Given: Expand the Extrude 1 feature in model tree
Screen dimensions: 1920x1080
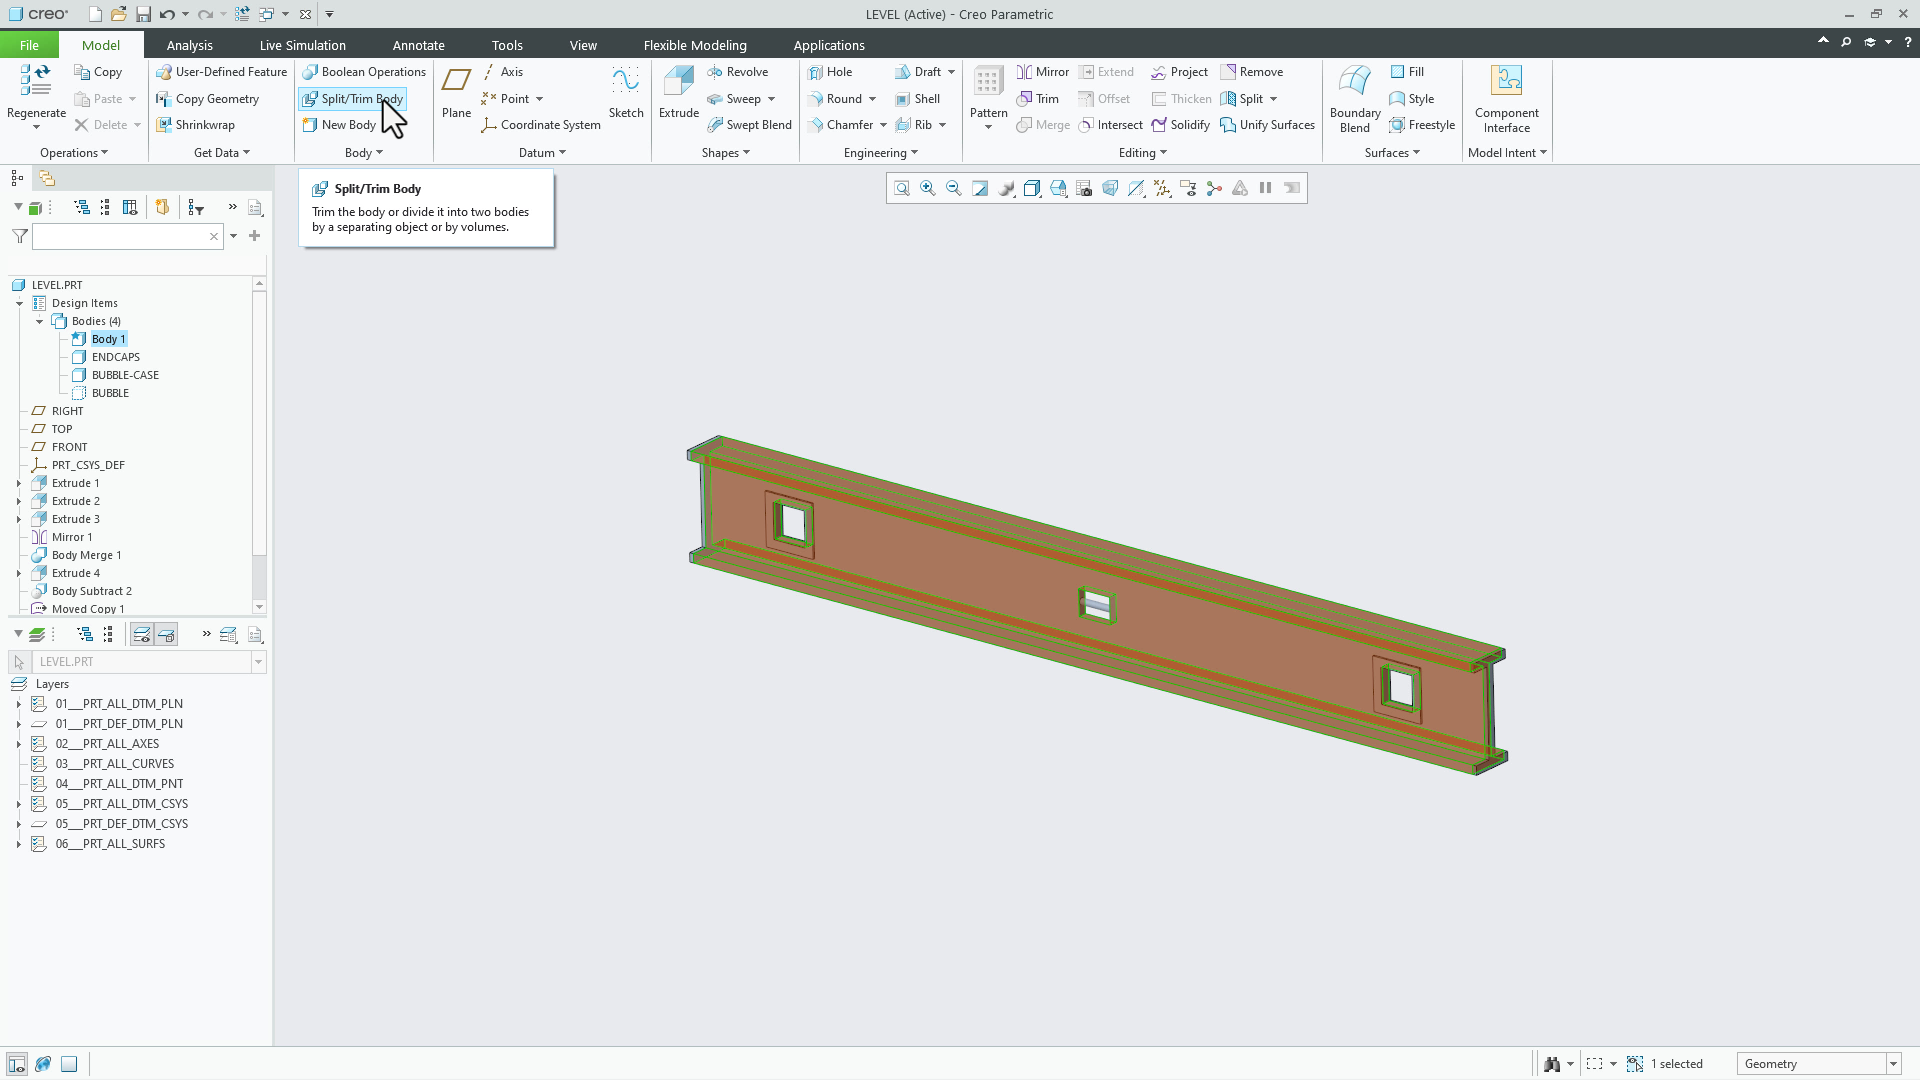Looking at the screenshot, I should coord(18,483).
